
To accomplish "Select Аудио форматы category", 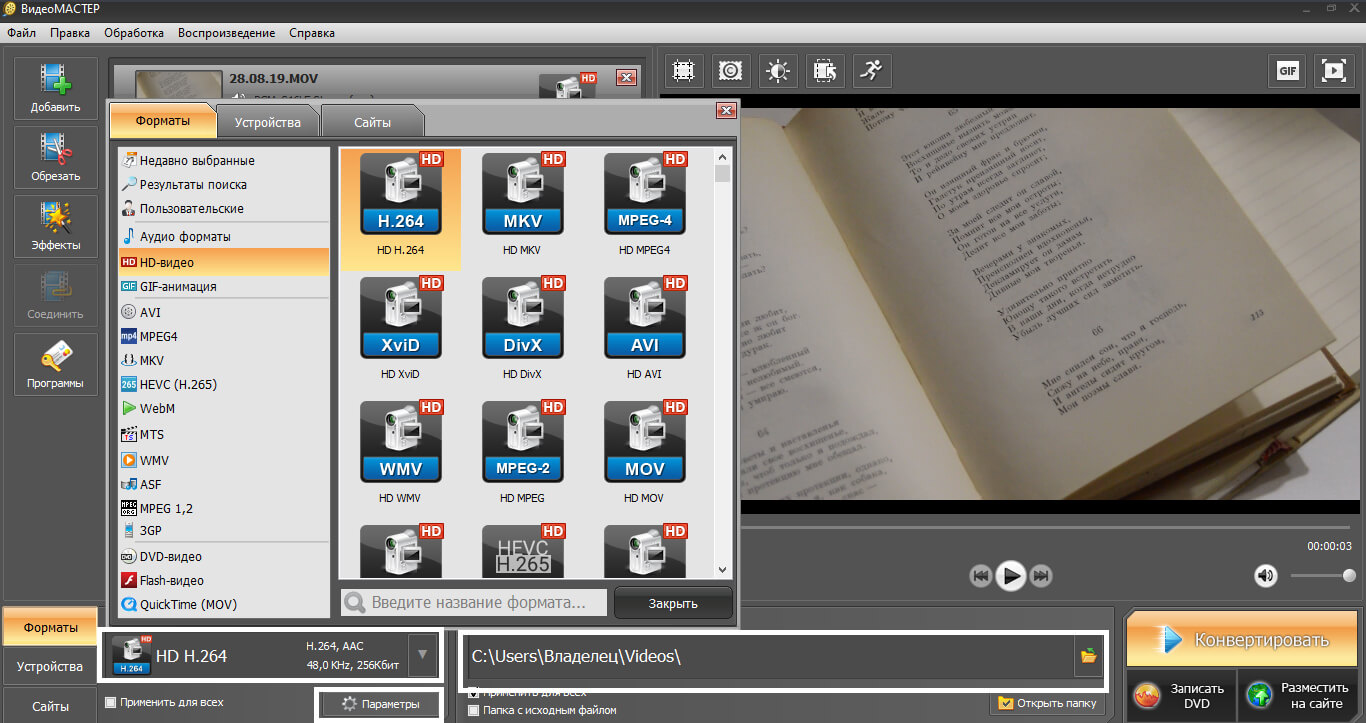I will point(224,236).
